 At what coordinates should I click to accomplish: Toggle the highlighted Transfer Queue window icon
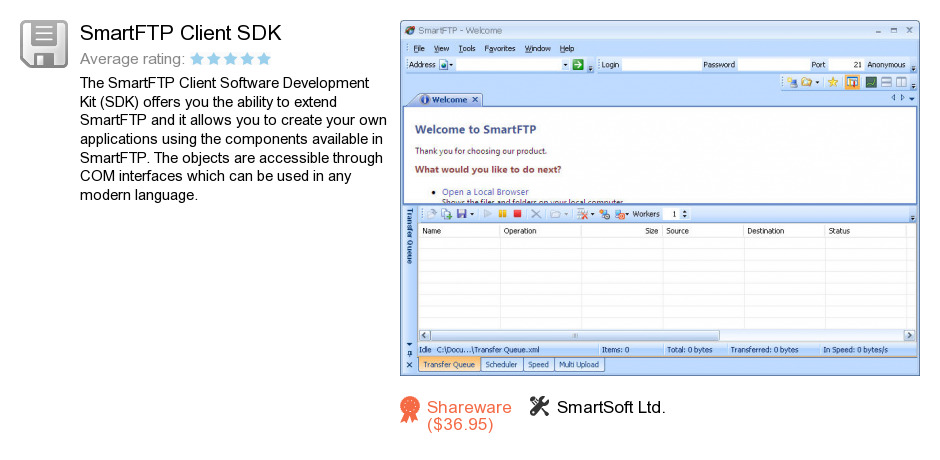tap(852, 83)
